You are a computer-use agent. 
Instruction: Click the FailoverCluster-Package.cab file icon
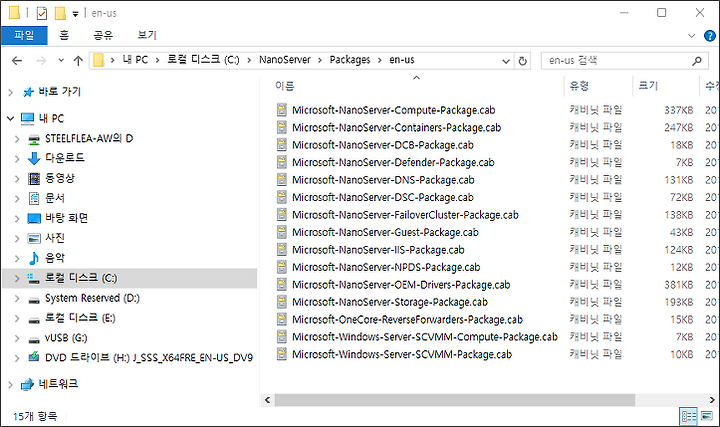(282, 215)
